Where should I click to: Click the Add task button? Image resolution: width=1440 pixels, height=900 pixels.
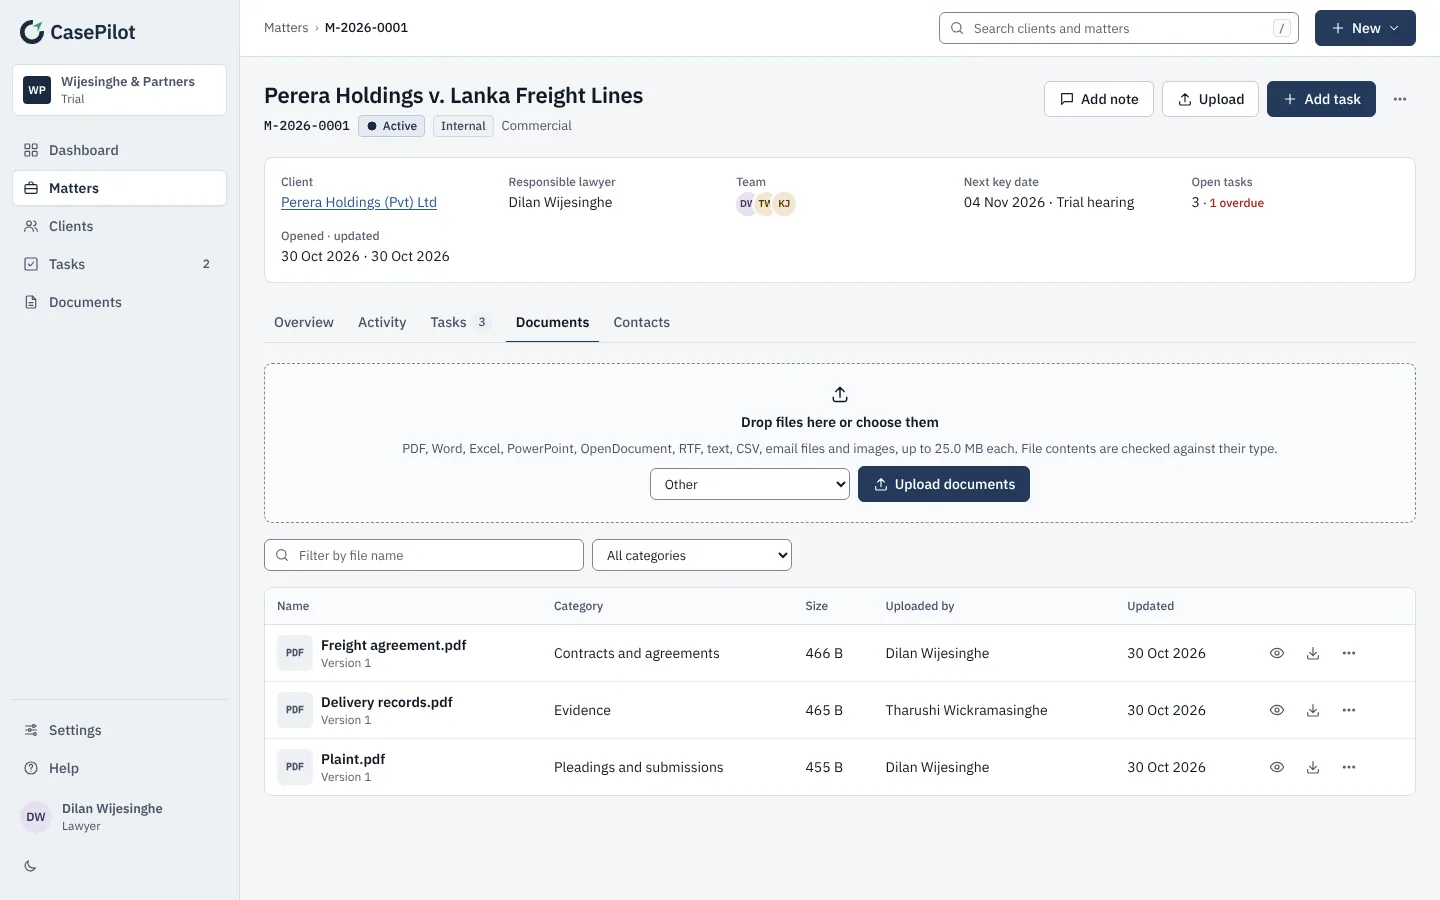(1321, 99)
